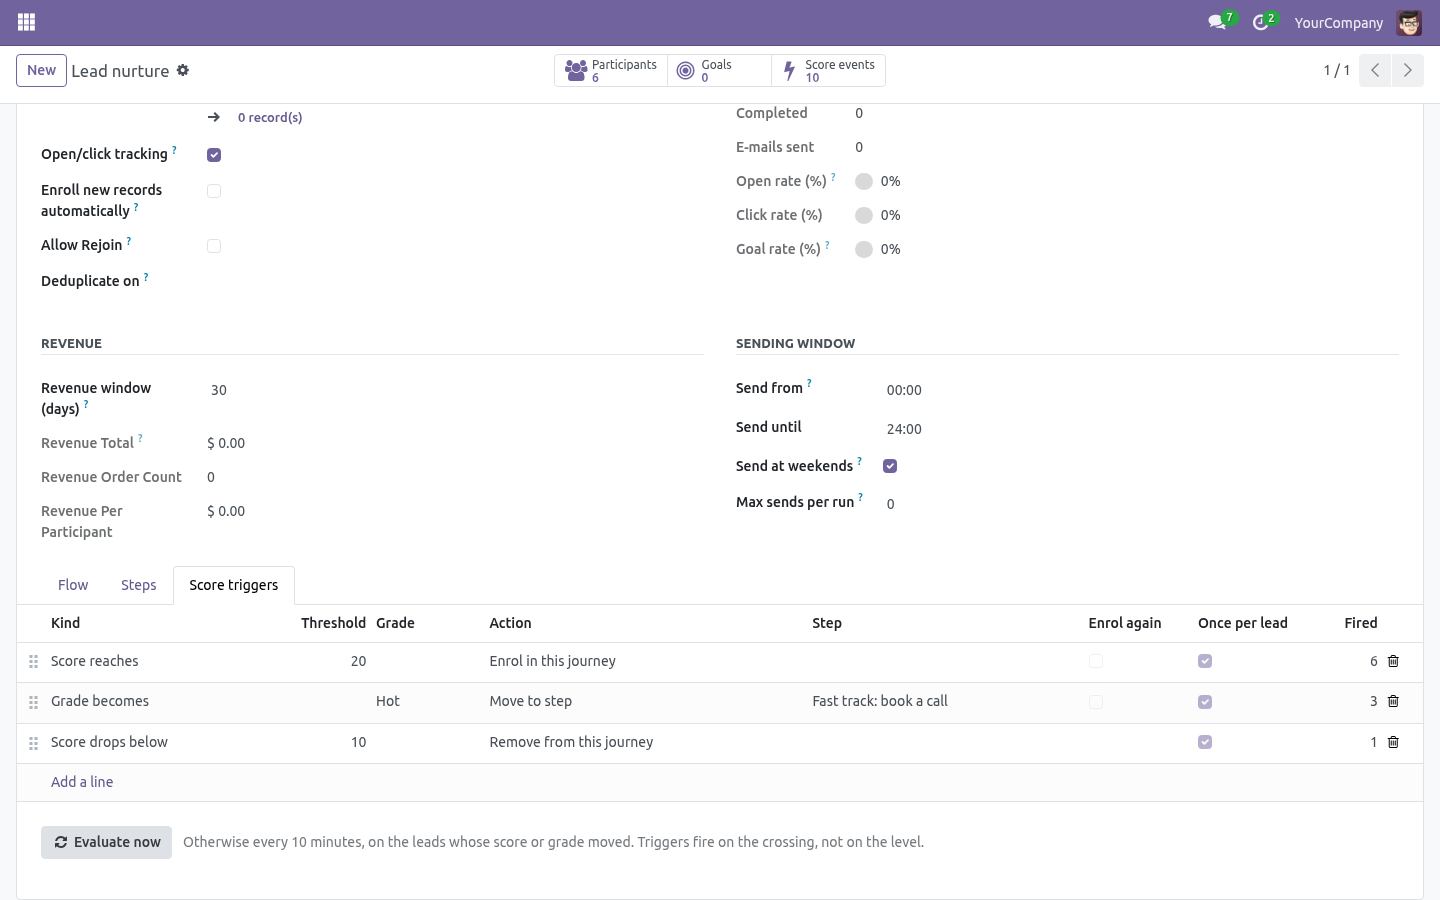The image size is (1440, 900).
Task: Grab drag handle of Score drops below row
Action: [33, 743]
